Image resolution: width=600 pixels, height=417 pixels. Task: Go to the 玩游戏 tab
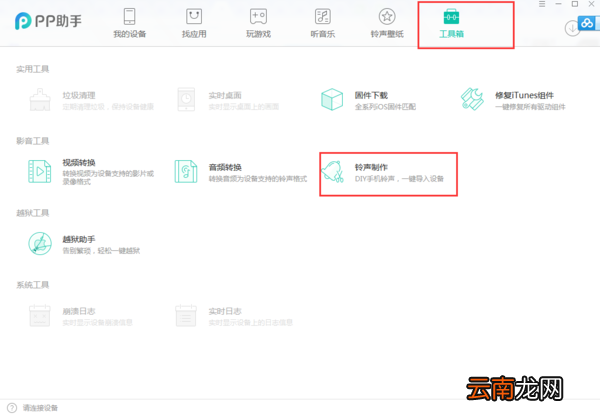click(x=258, y=23)
